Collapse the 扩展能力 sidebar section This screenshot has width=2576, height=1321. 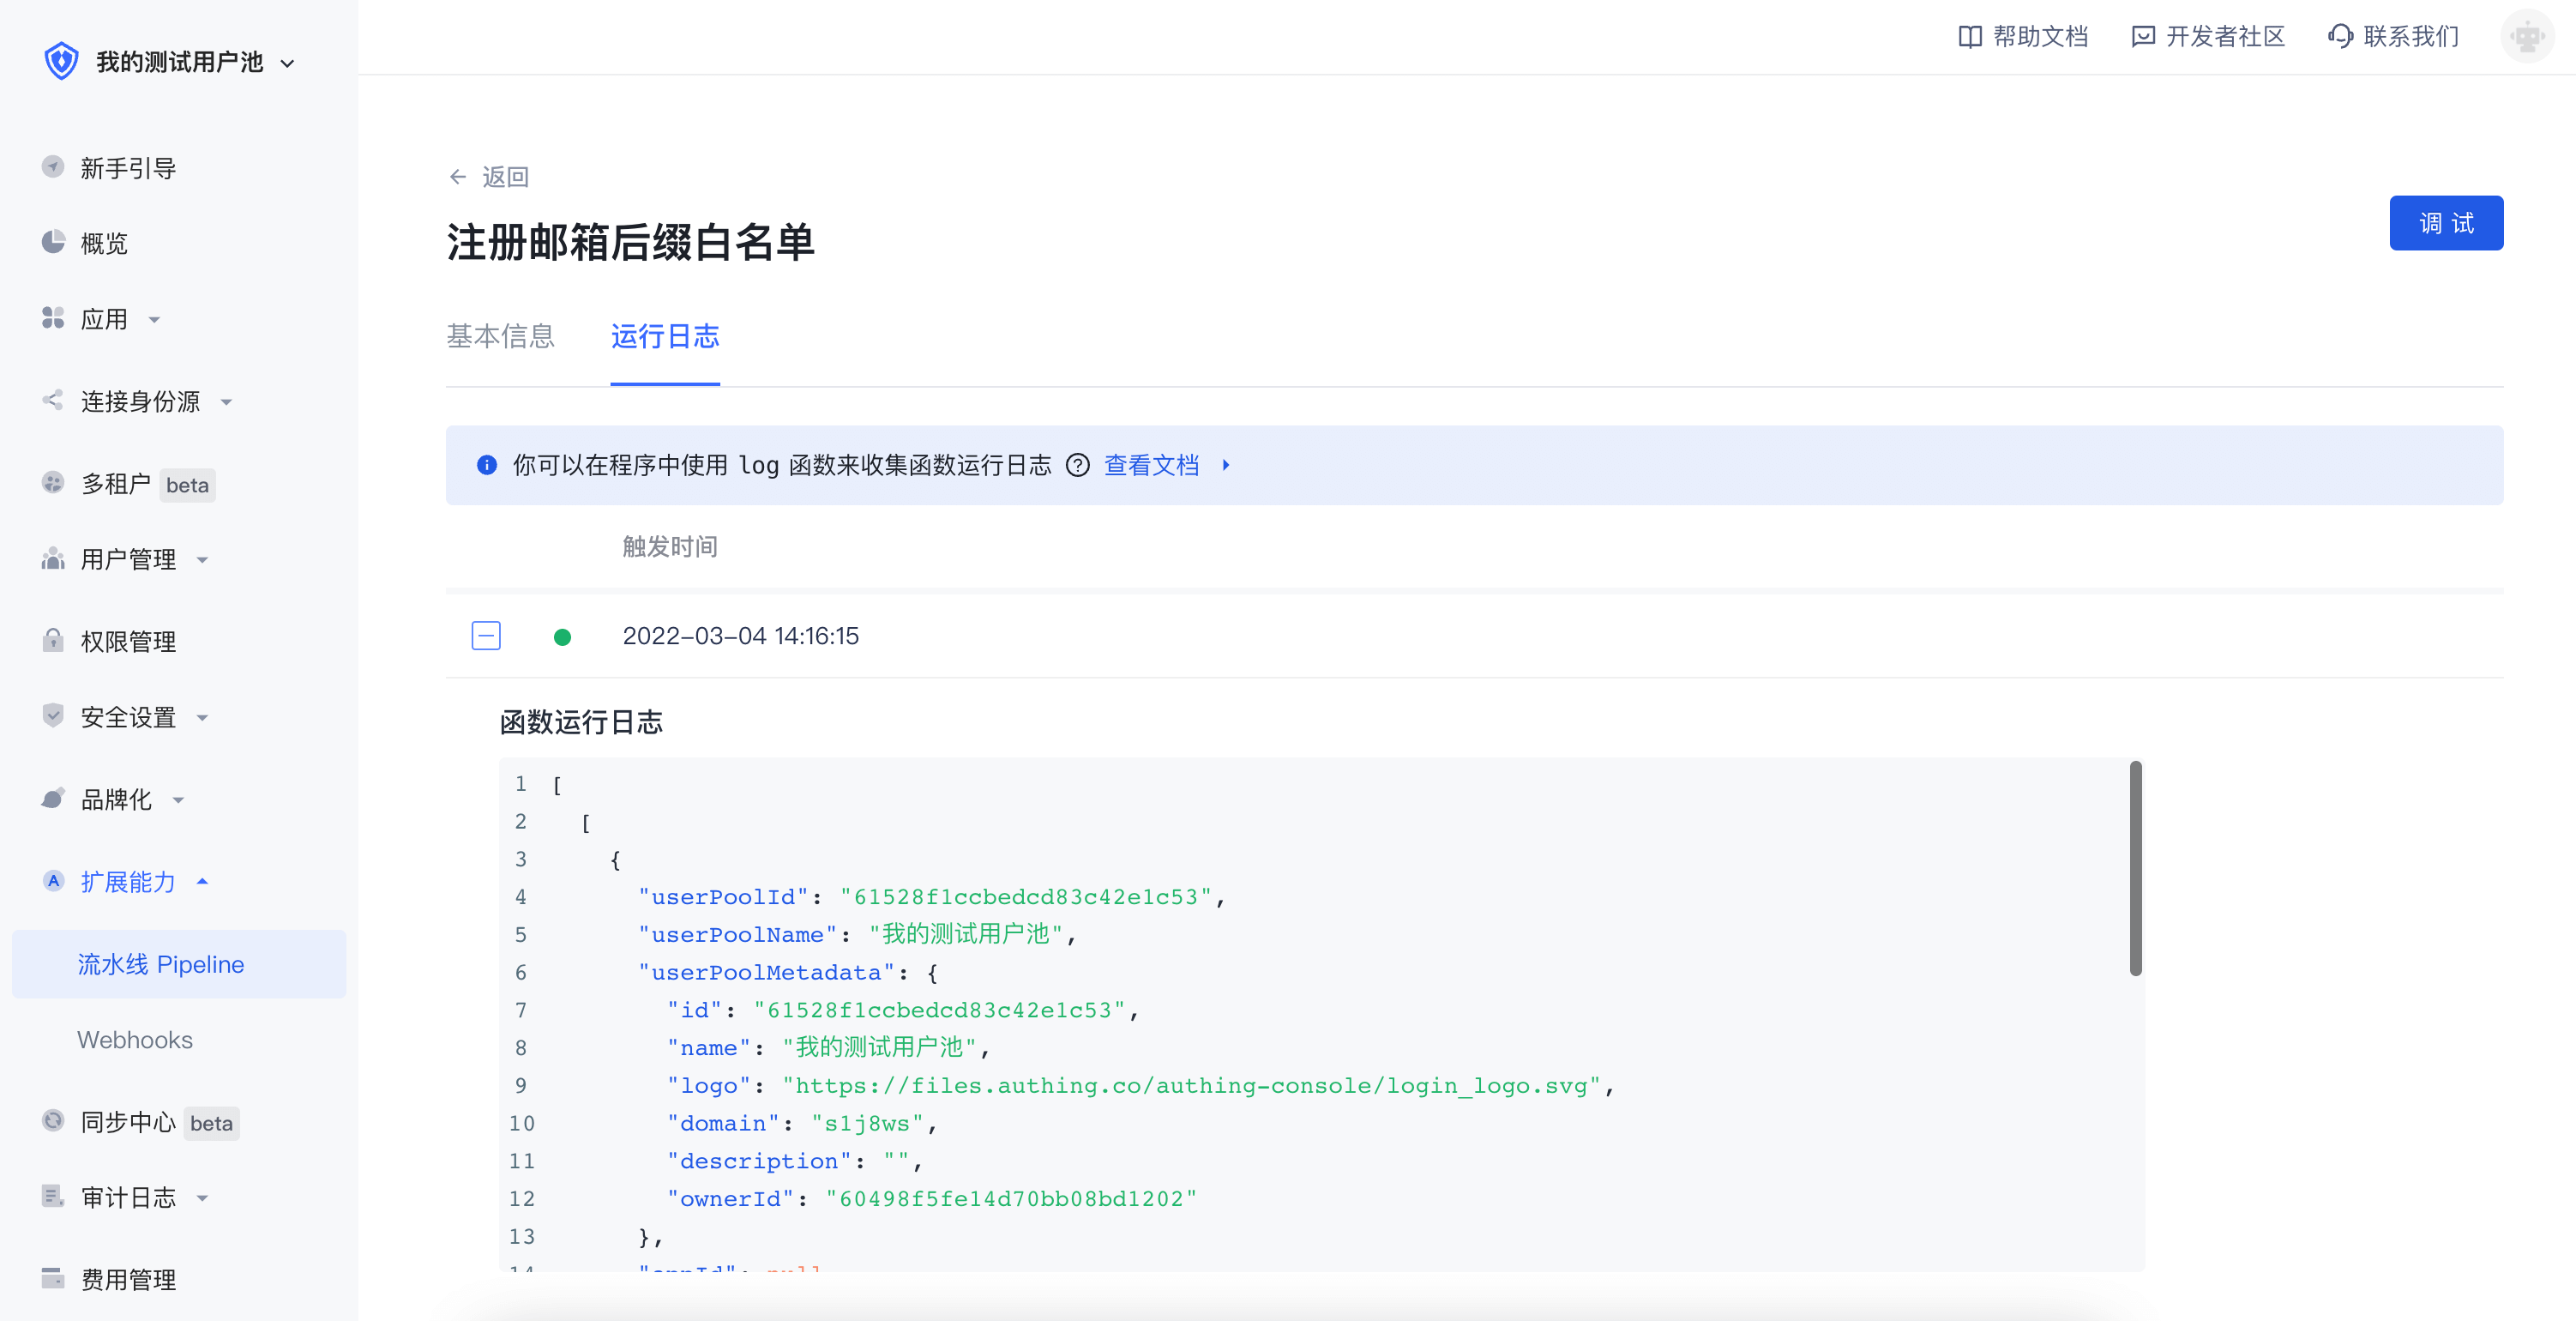[x=128, y=881]
